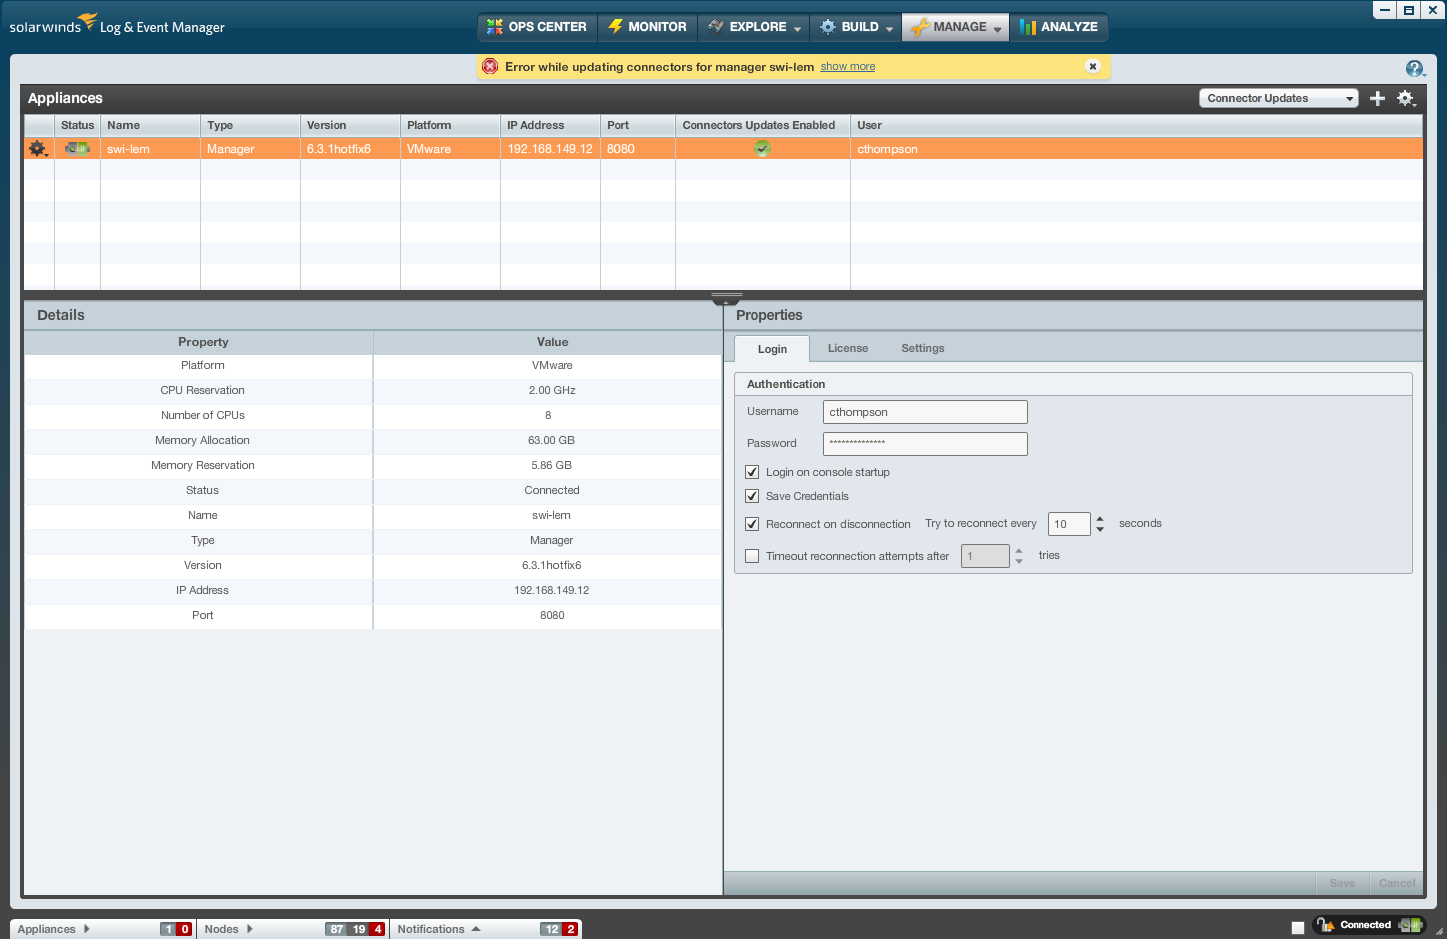Sort appliances by the Version column header
Image resolution: width=1447 pixels, height=939 pixels.
(x=350, y=125)
